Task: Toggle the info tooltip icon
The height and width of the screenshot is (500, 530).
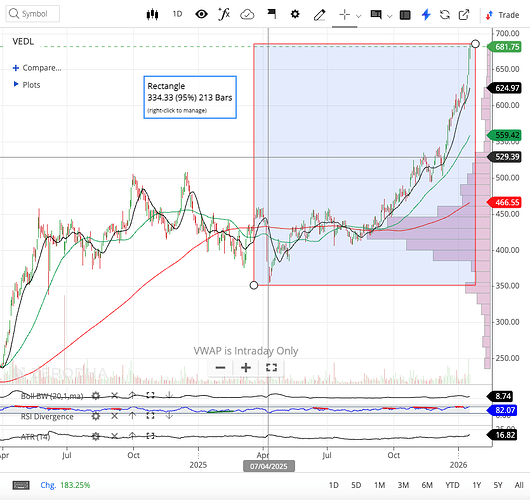Action: click(376, 15)
